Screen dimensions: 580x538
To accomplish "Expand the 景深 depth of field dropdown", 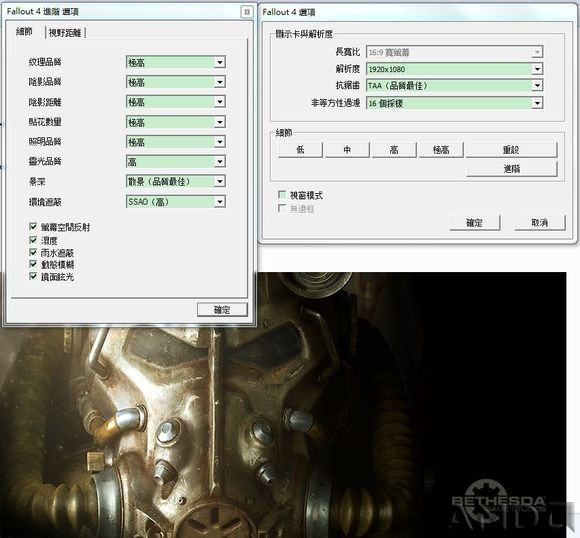I will pyautogui.click(x=220, y=181).
